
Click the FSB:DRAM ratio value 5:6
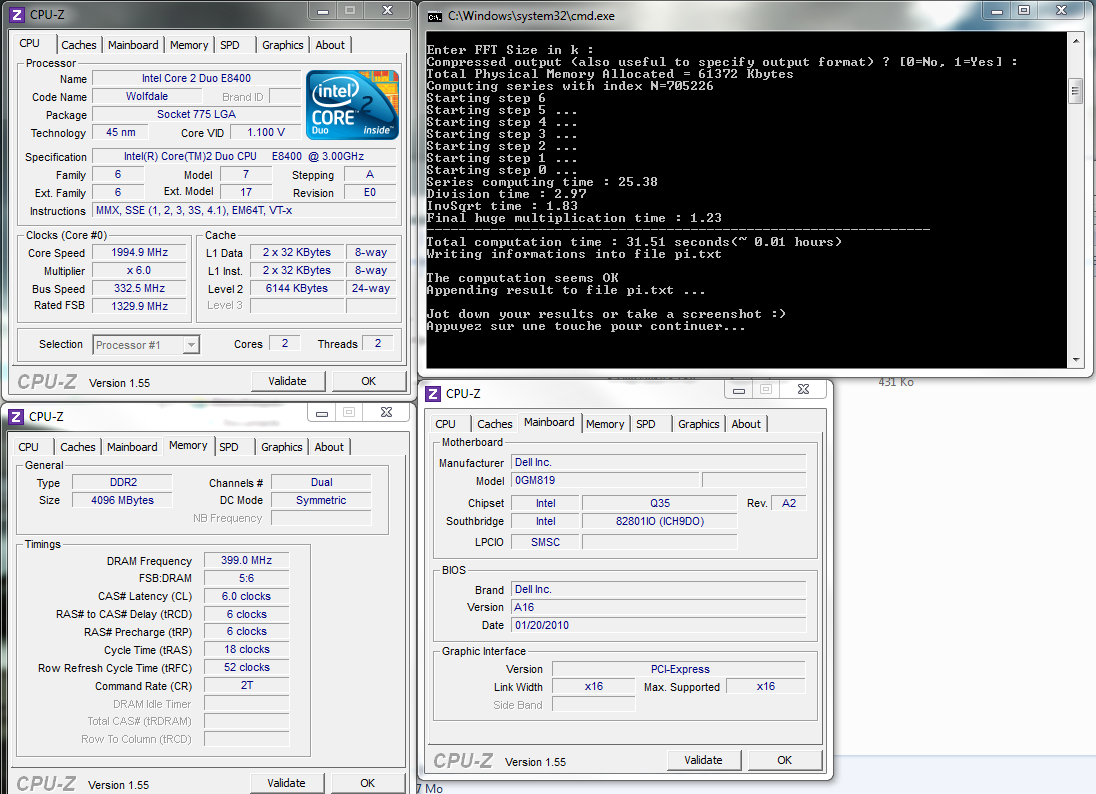[x=247, y=578]
